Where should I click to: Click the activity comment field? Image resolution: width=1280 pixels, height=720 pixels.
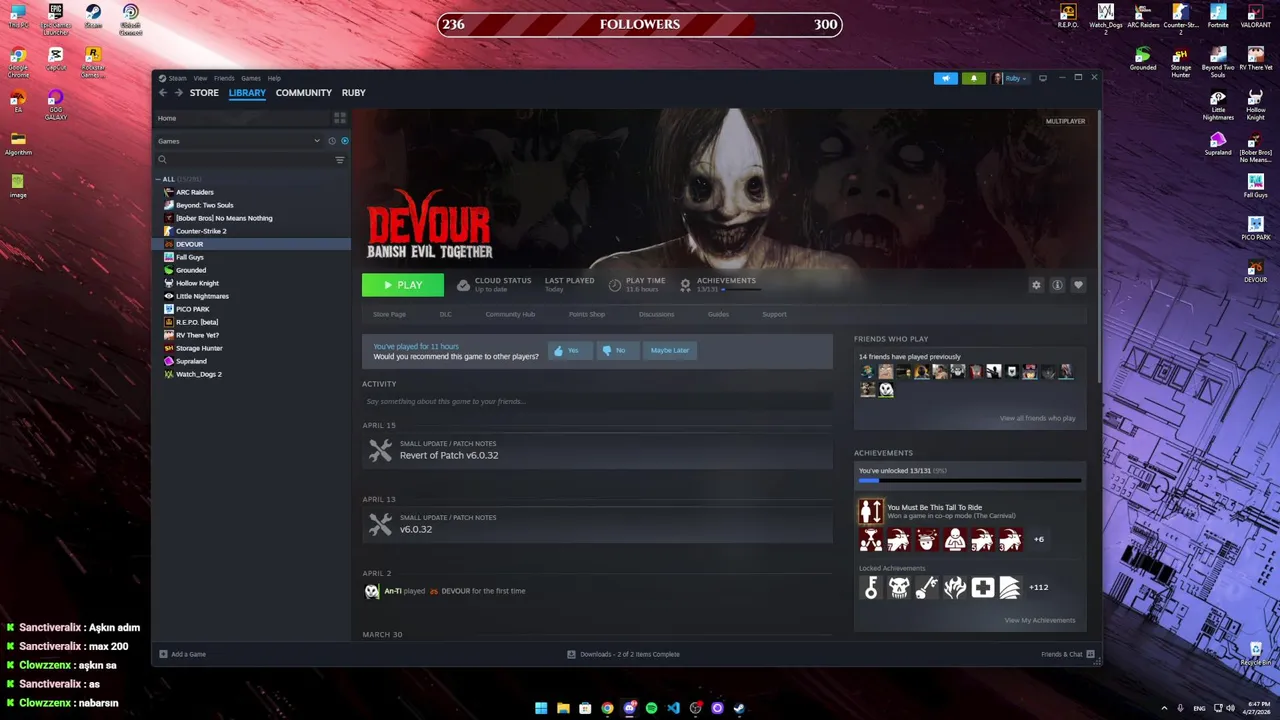597,401
